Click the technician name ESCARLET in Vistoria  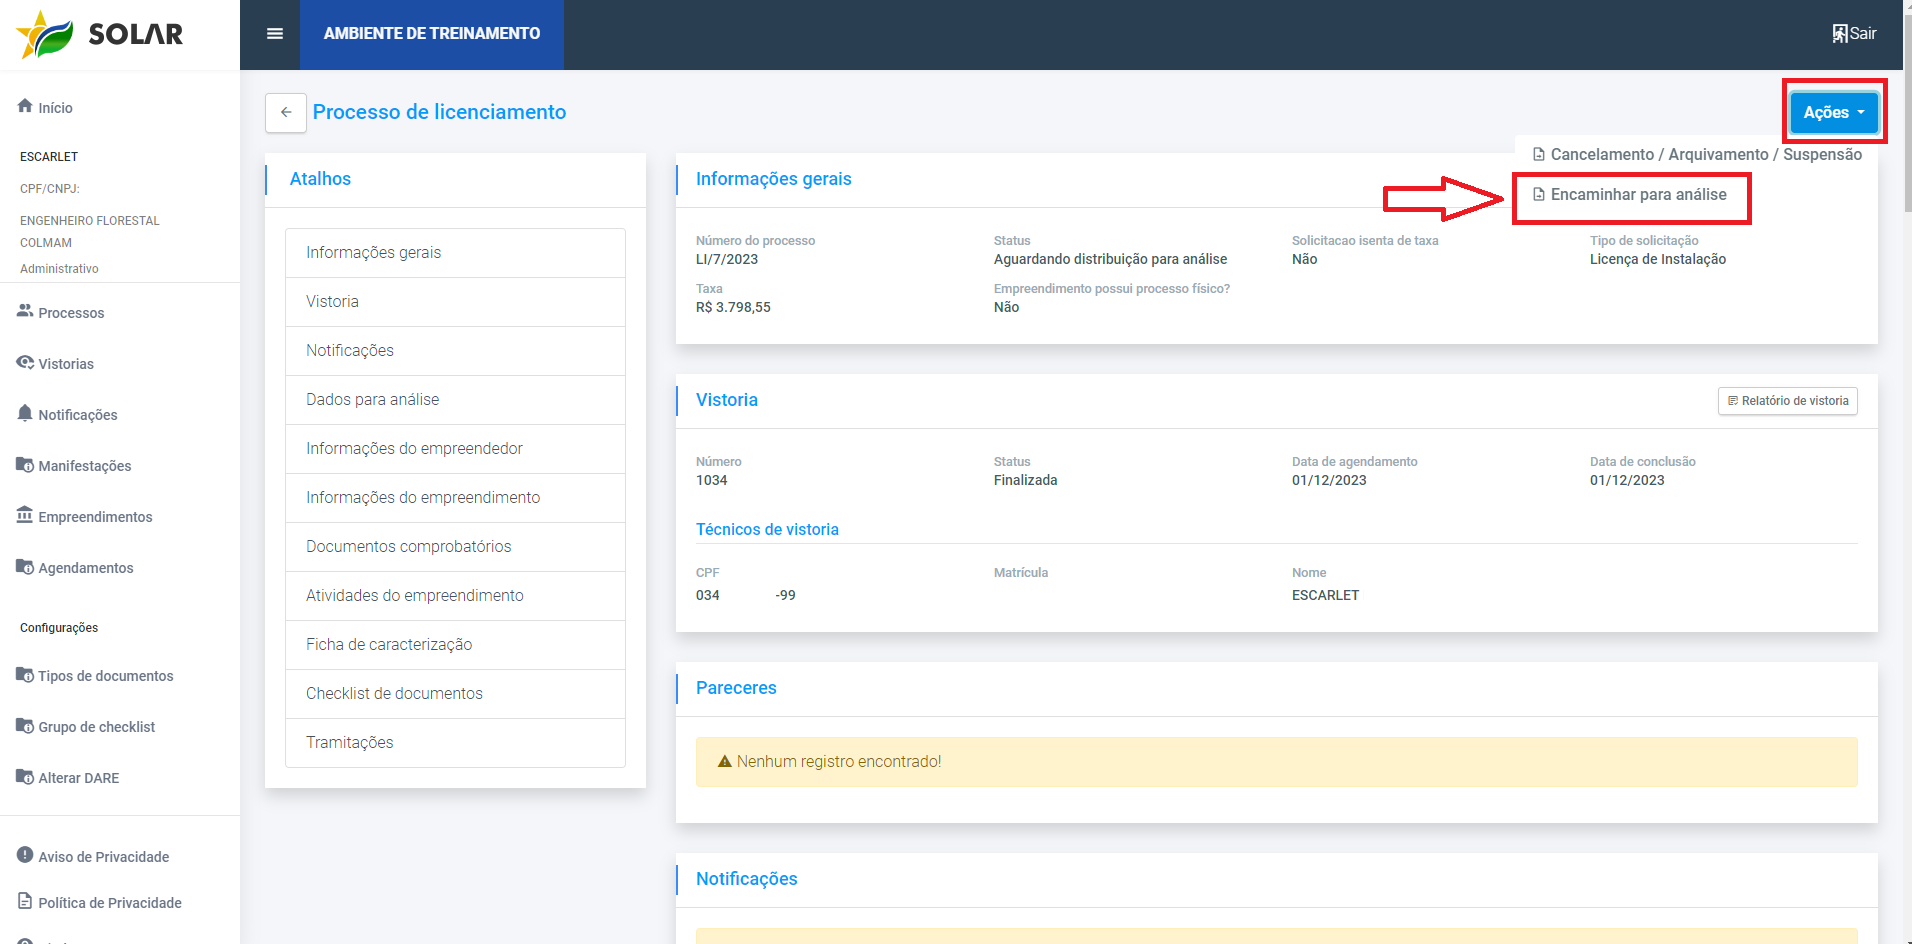(1325, 595)
